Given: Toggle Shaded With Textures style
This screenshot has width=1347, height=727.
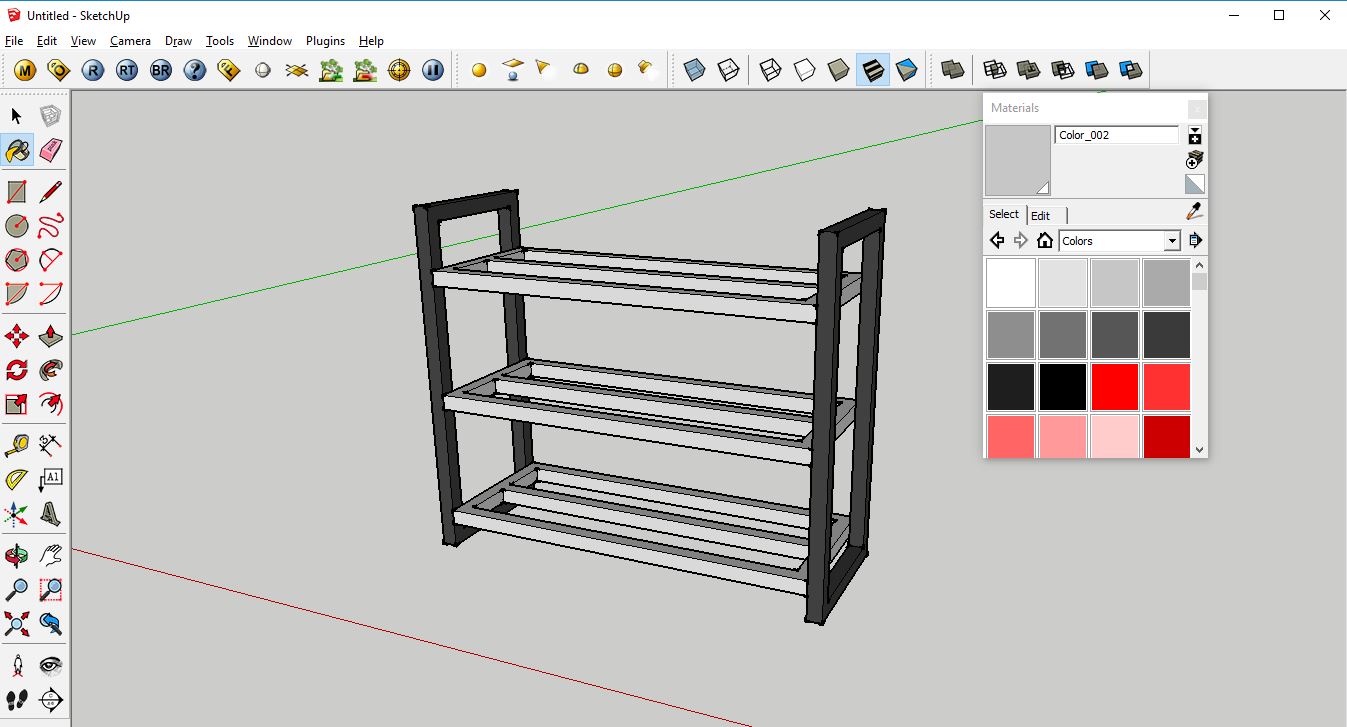Looking at the screenshot, I should point(873,69).
